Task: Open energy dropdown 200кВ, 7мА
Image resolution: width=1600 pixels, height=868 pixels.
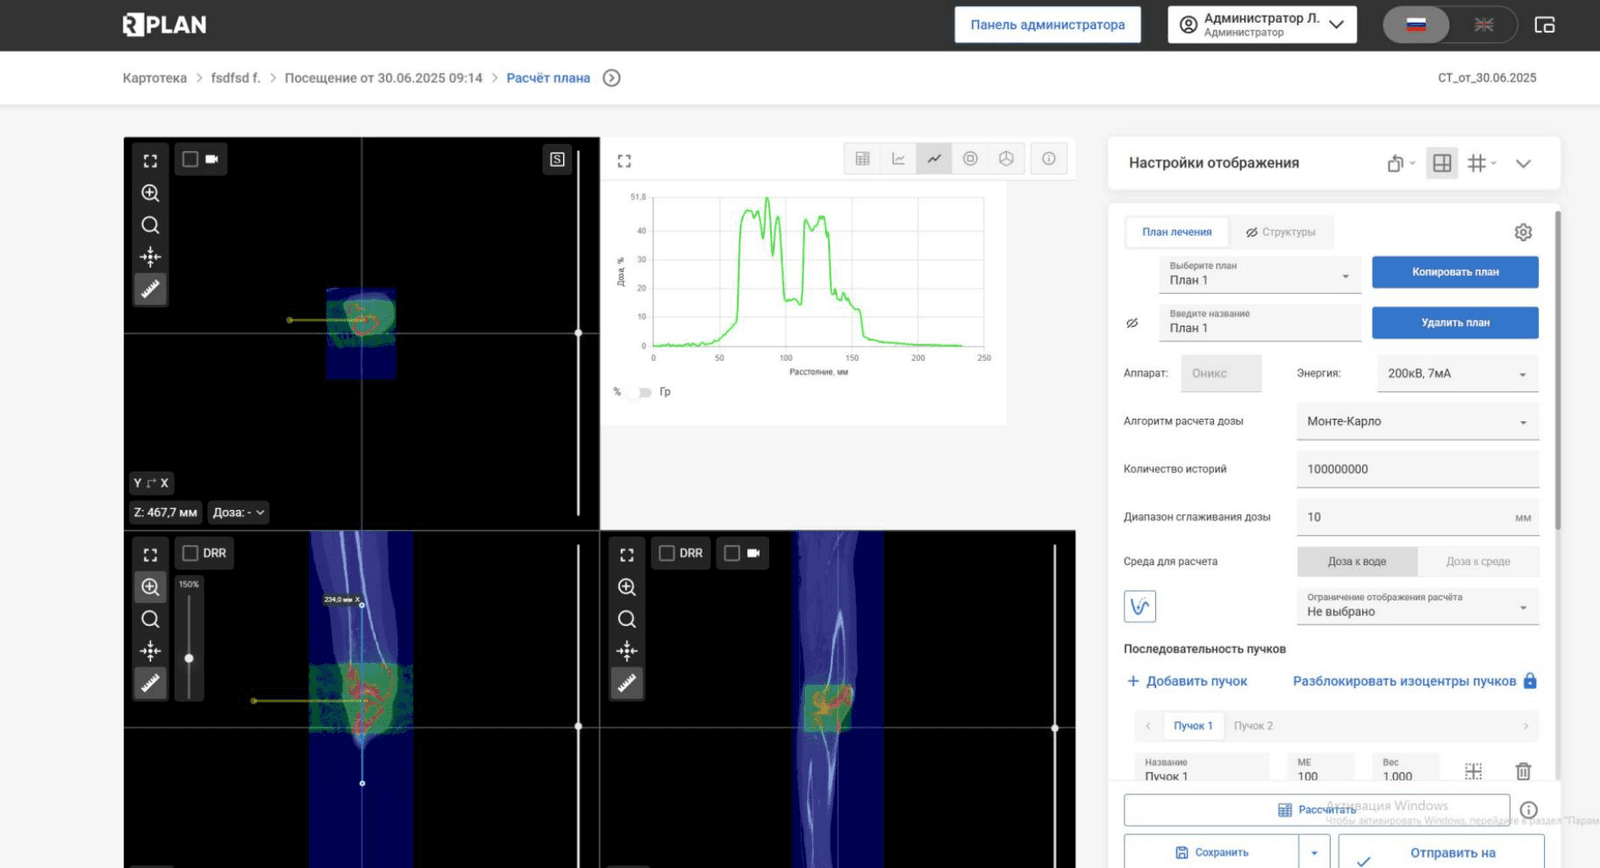Action: coord(1457,373)
